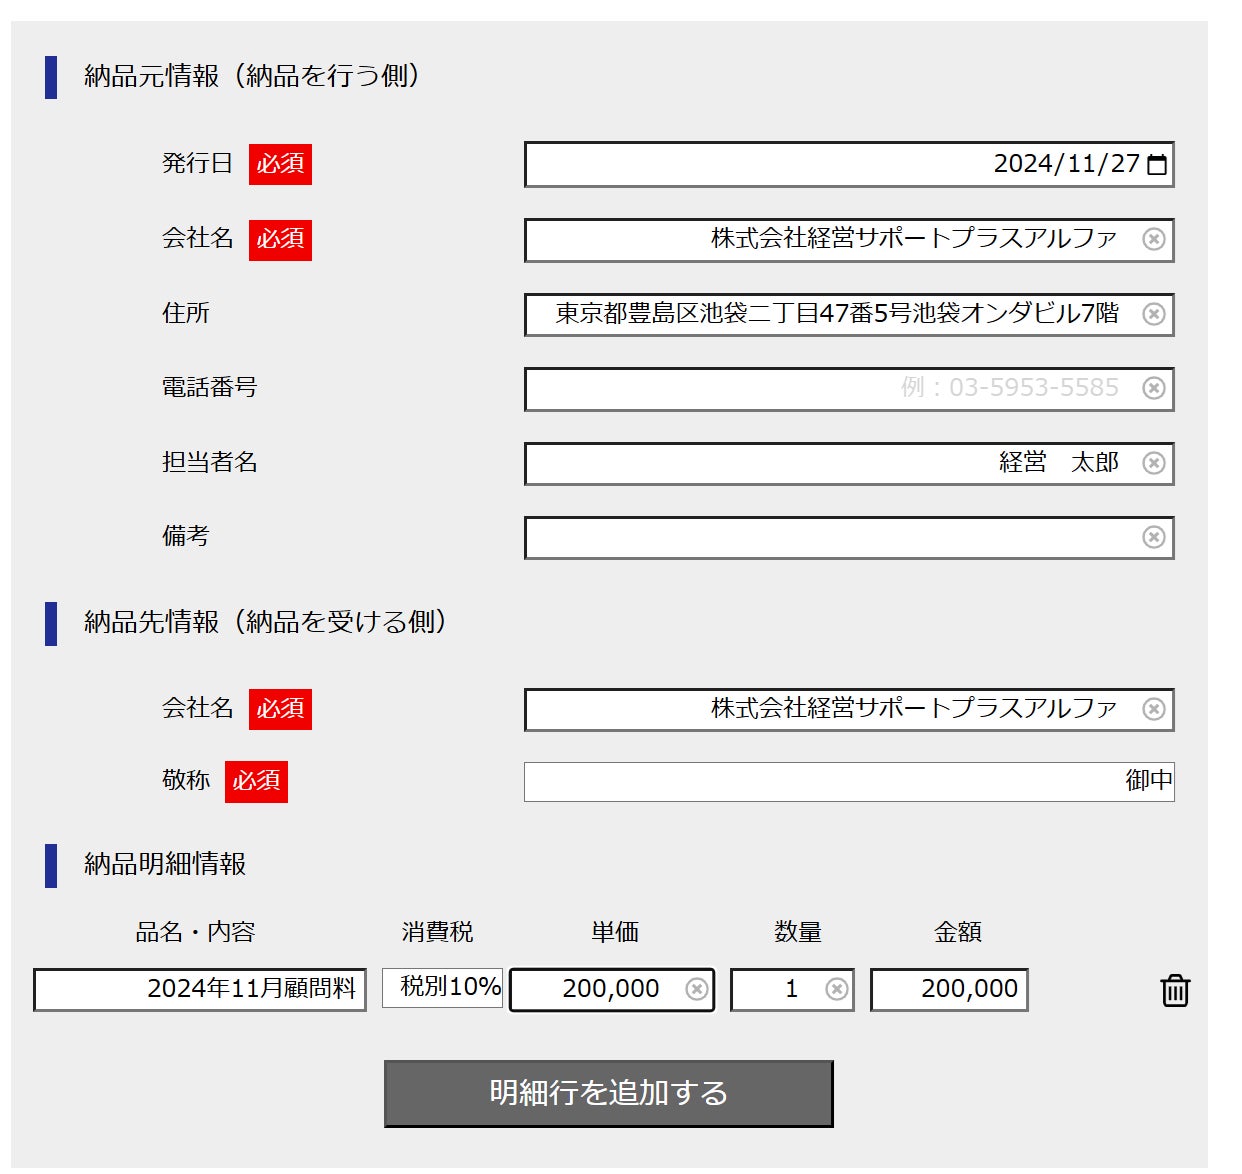The width and height of the screenshot is (1242, 1174).
Task: Click the 消費税 column header
Action: click(x=437, y=932)
